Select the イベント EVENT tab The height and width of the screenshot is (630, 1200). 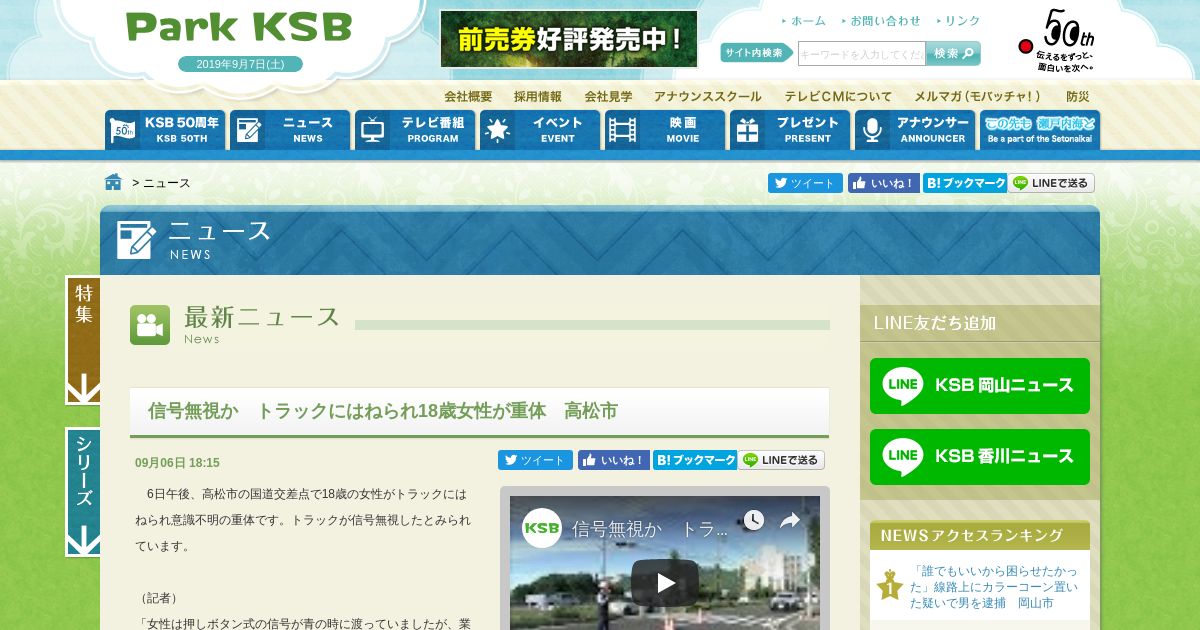(x=540, y=130)
